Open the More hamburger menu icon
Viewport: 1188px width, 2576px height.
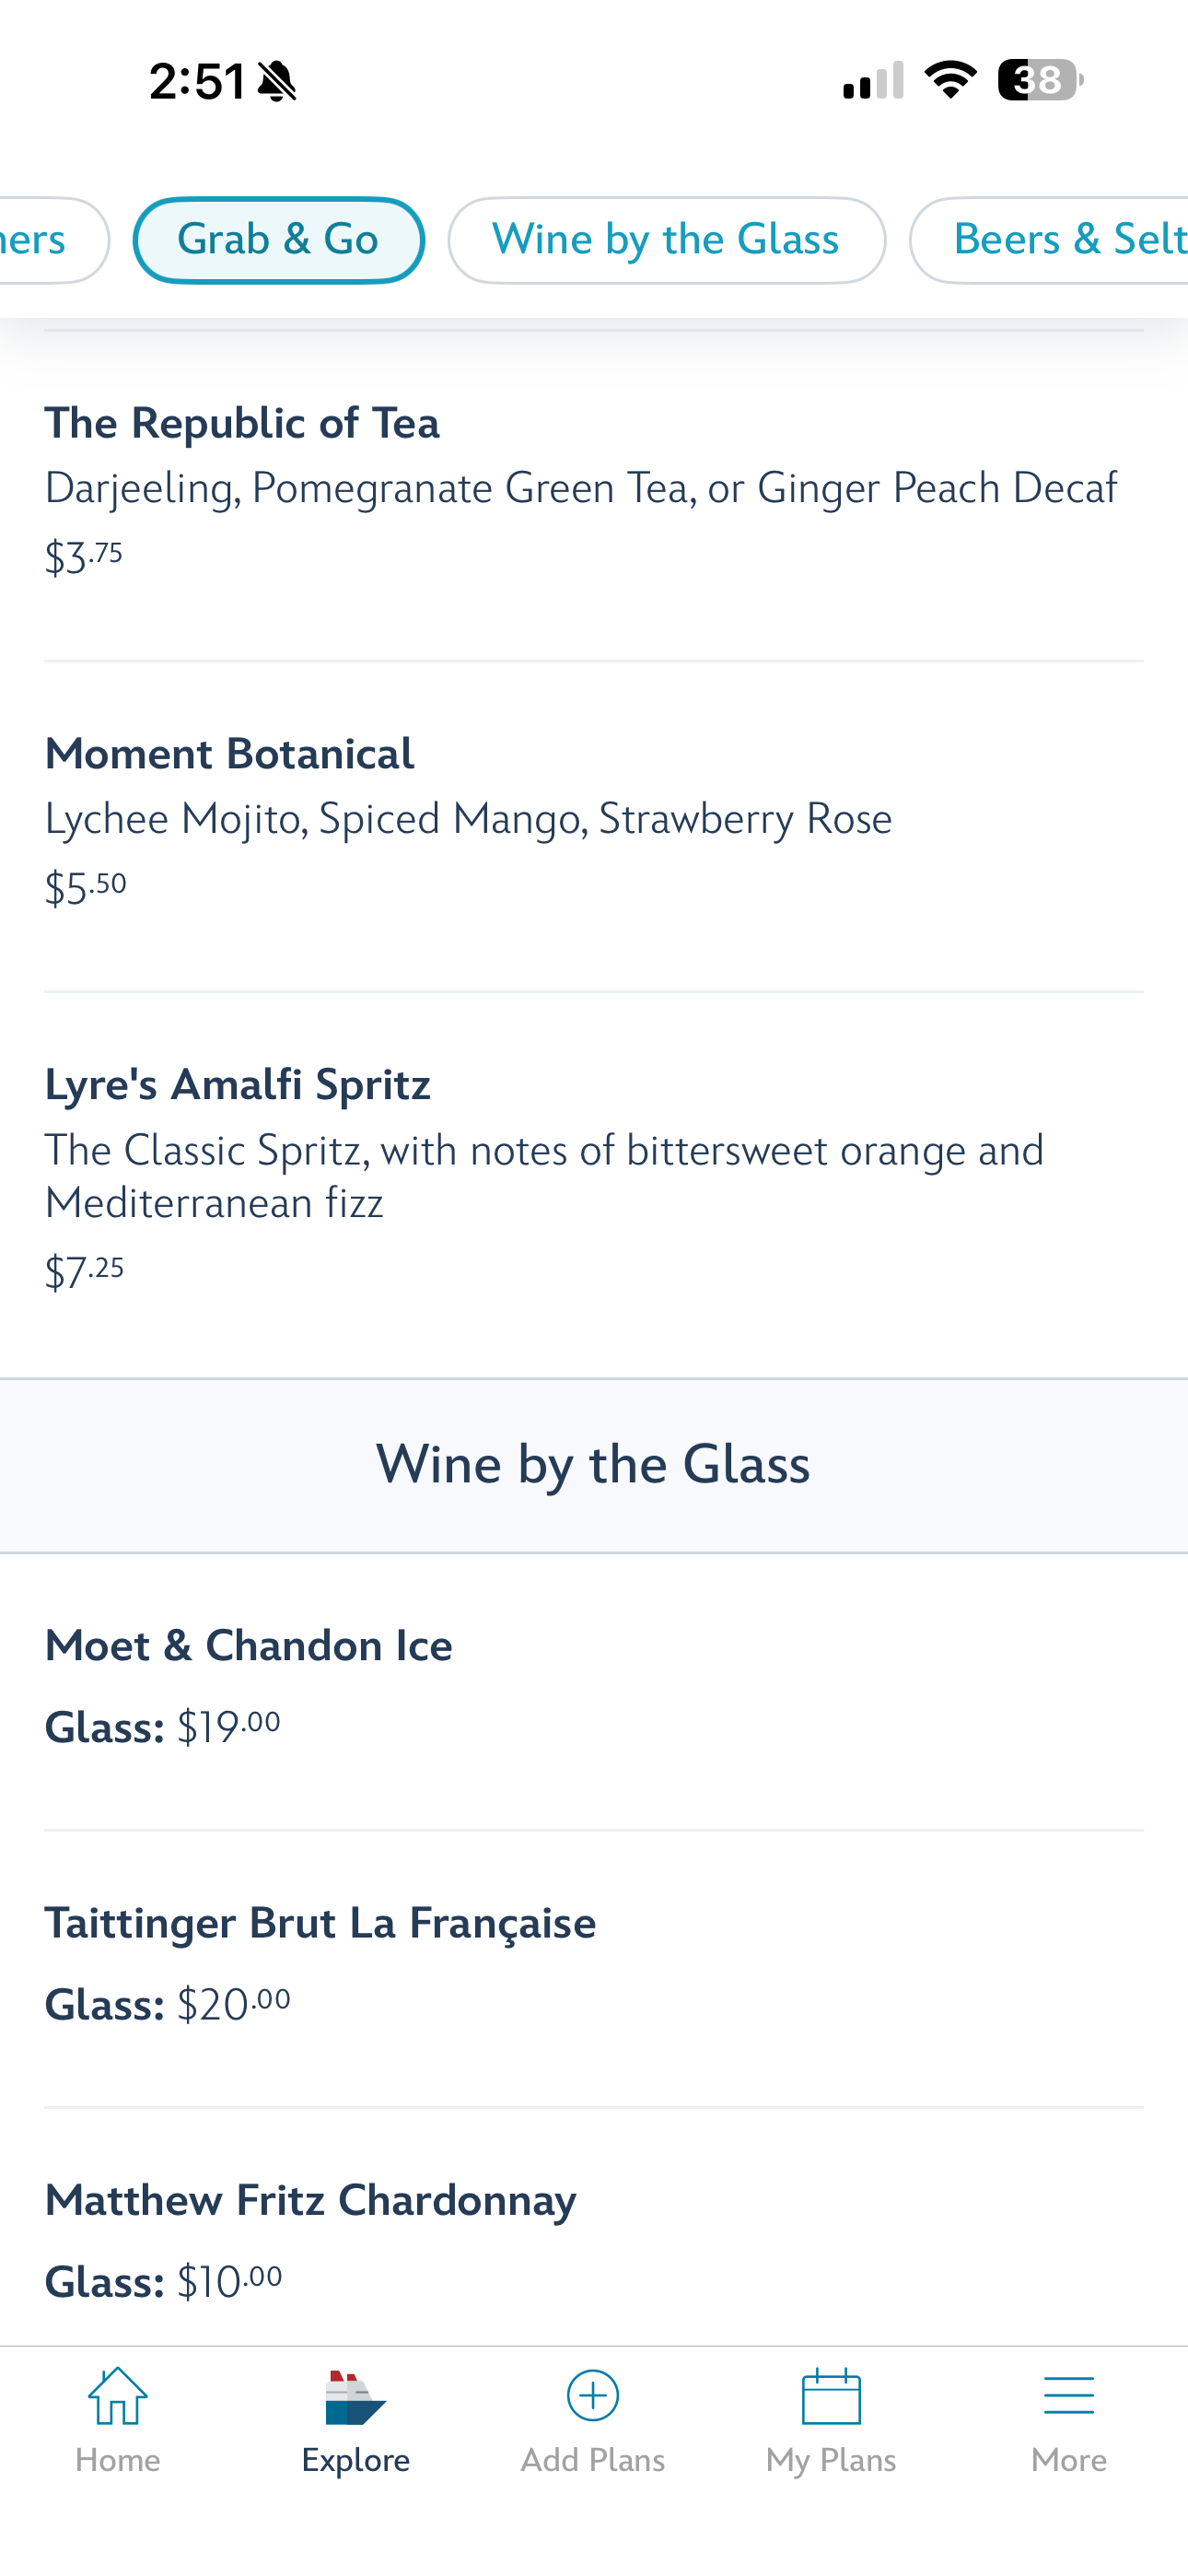pos(1068,2396)
